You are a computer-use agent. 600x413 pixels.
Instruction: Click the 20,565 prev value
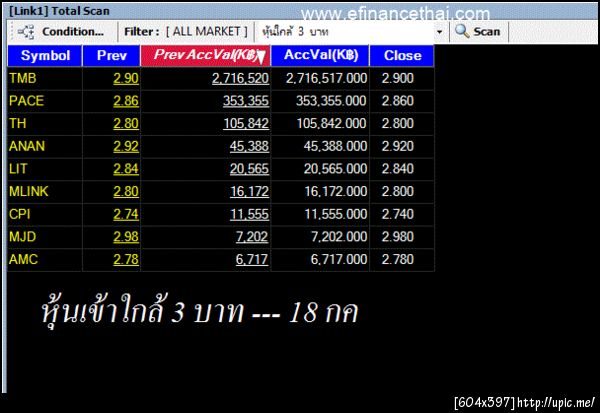[x=249, y=169]
